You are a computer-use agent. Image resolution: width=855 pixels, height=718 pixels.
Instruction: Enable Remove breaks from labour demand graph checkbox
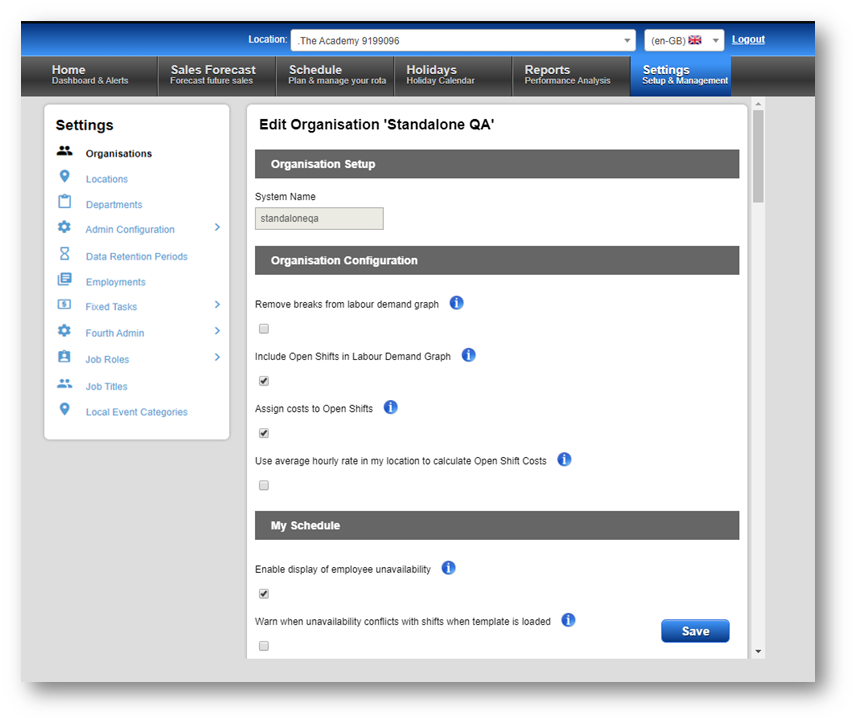tap(264, 329)
